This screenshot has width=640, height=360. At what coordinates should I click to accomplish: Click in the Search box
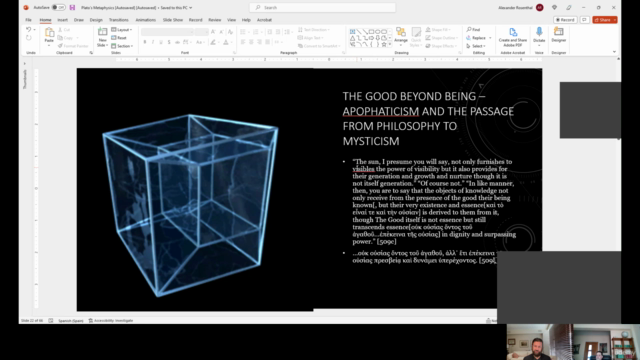coord(322,7)
